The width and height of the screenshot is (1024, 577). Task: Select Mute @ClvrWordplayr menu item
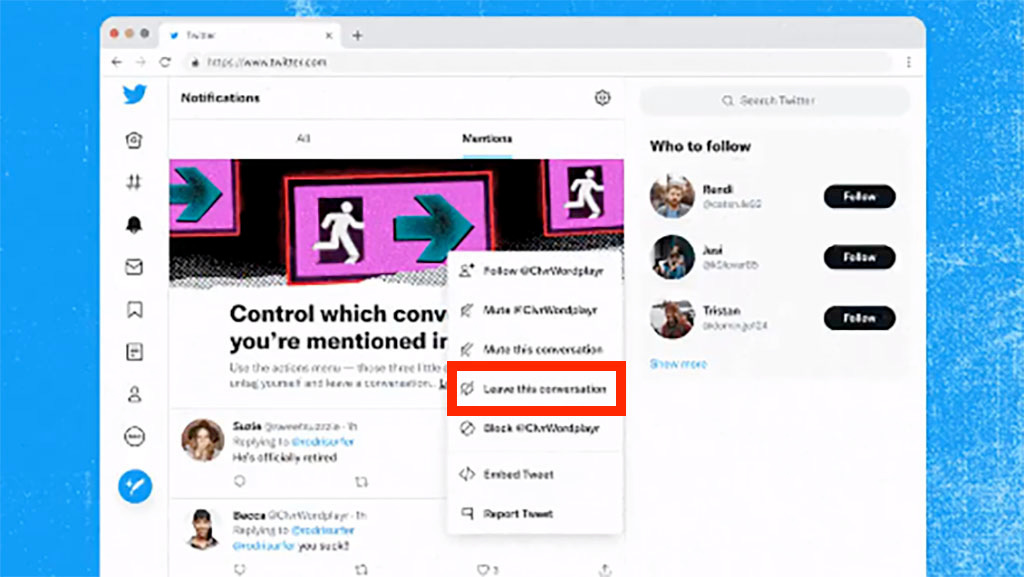coord(535,310)
